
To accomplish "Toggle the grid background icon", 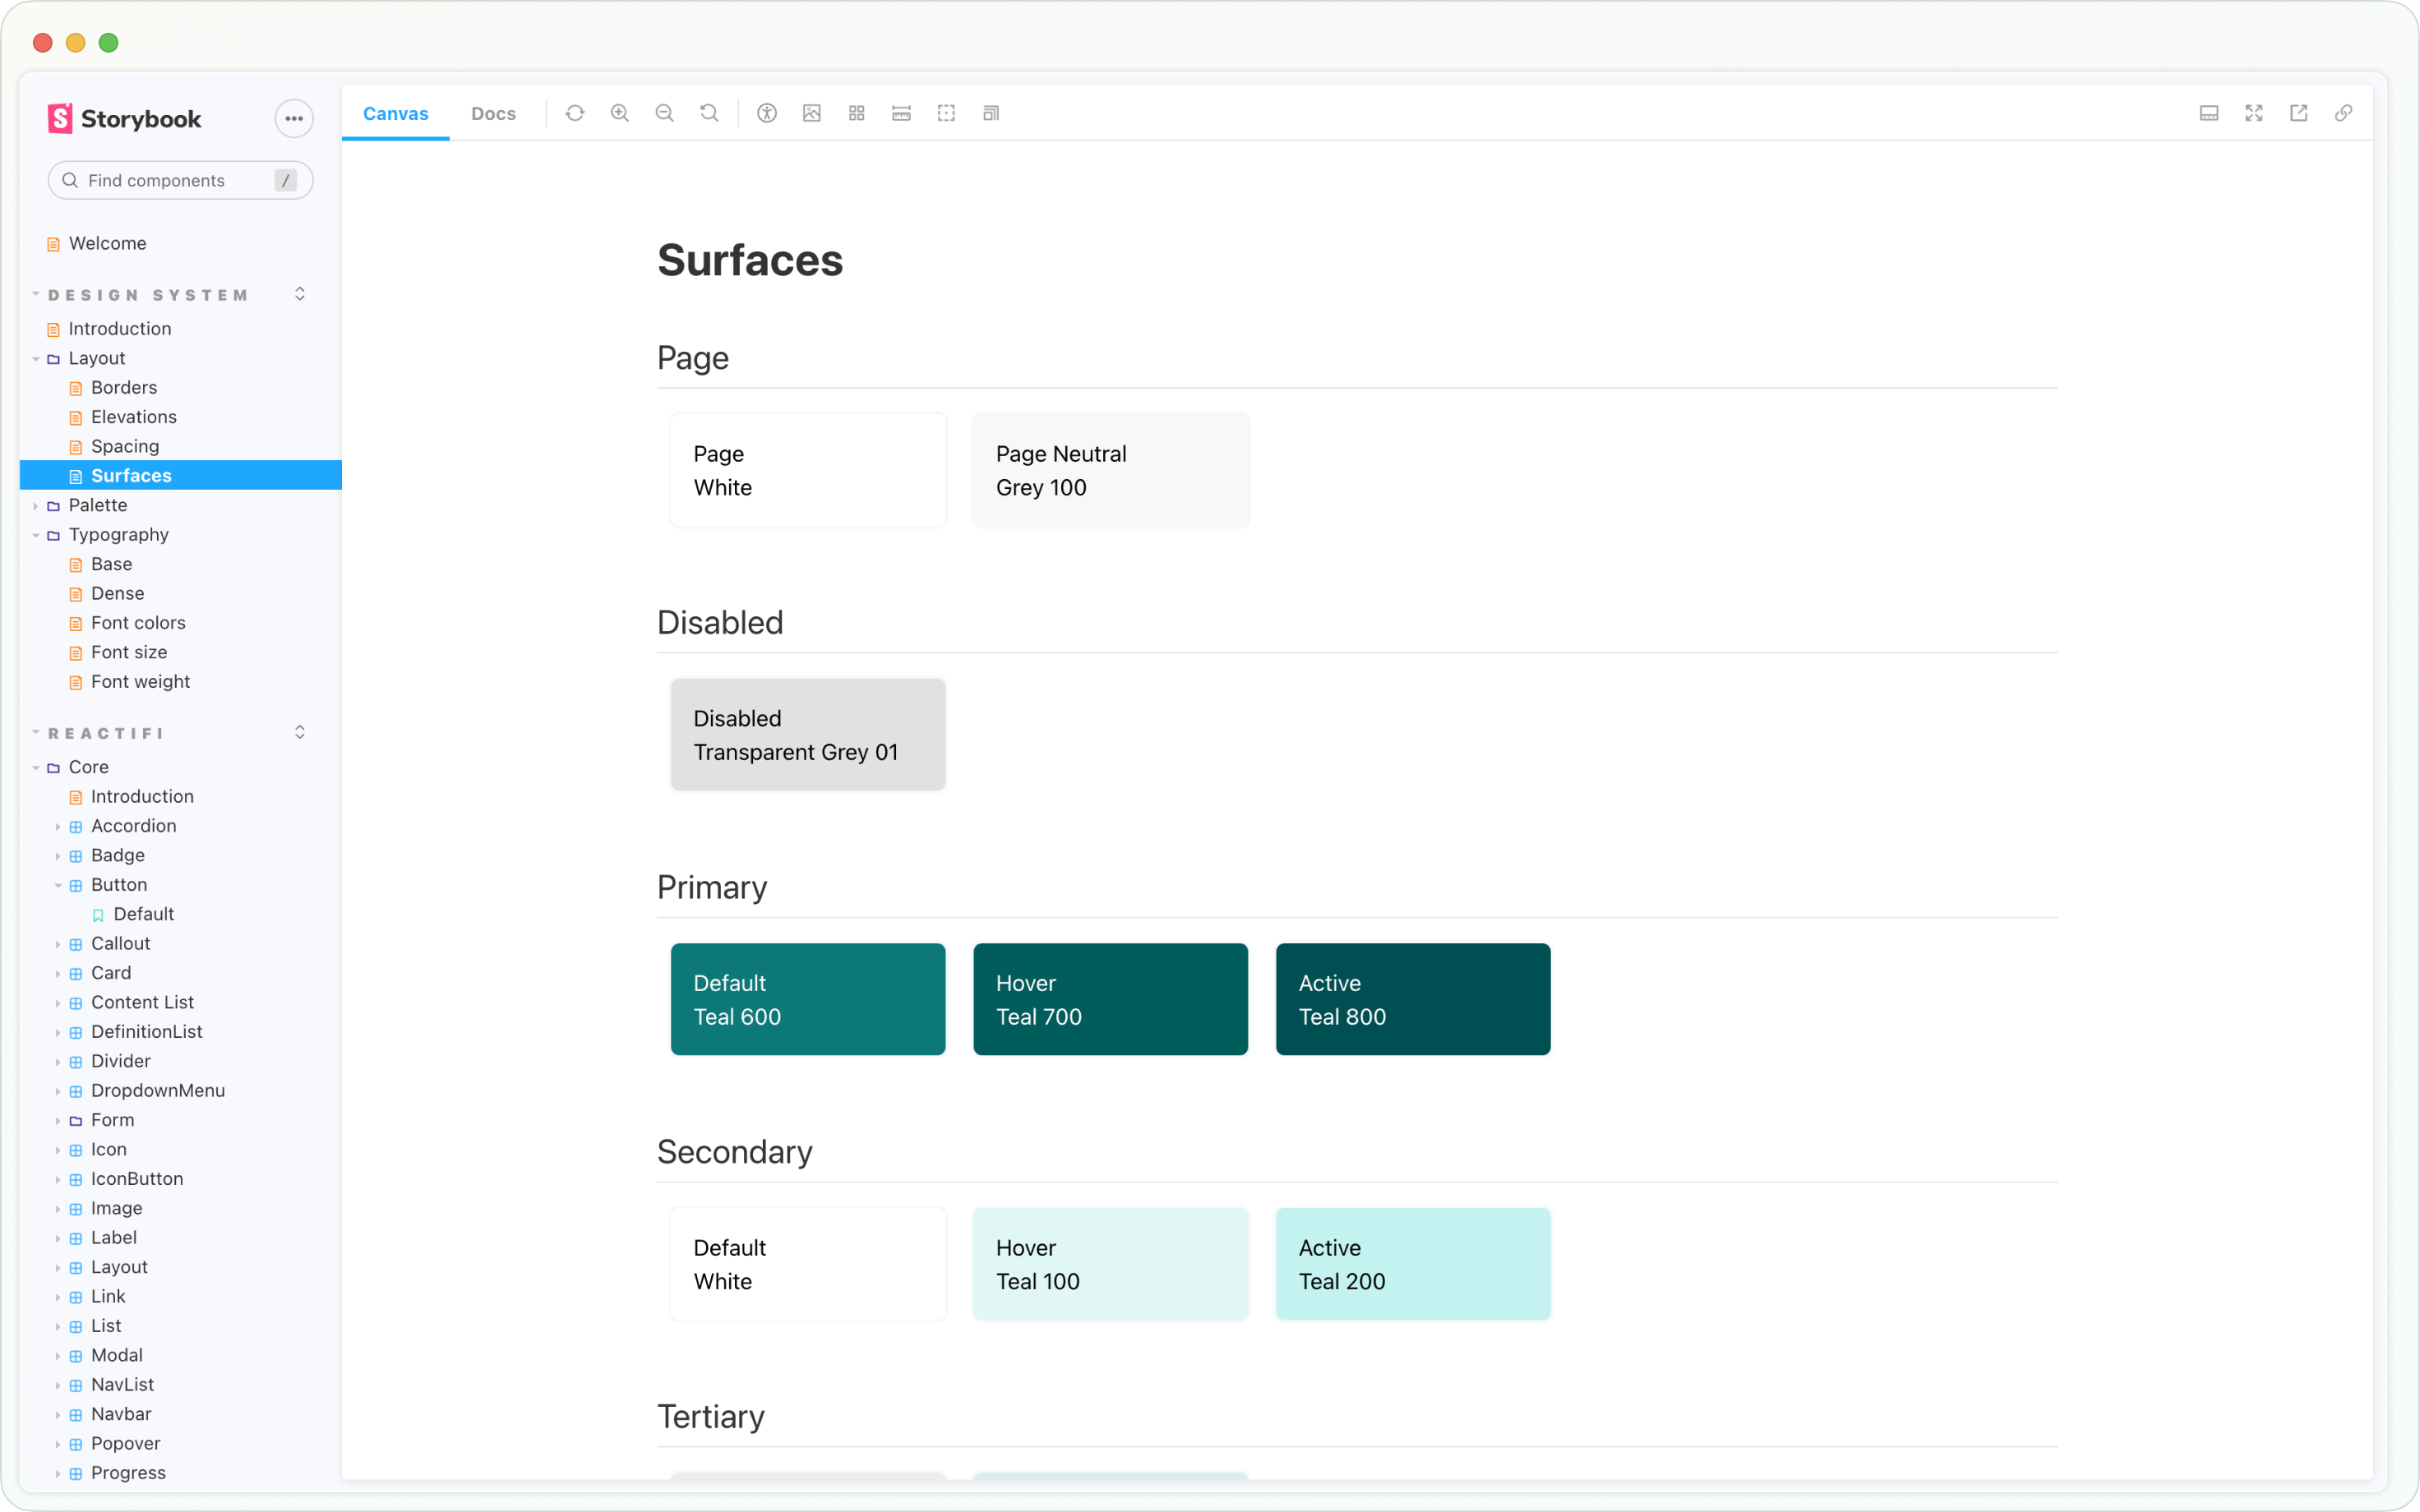I will pos(857,113).
